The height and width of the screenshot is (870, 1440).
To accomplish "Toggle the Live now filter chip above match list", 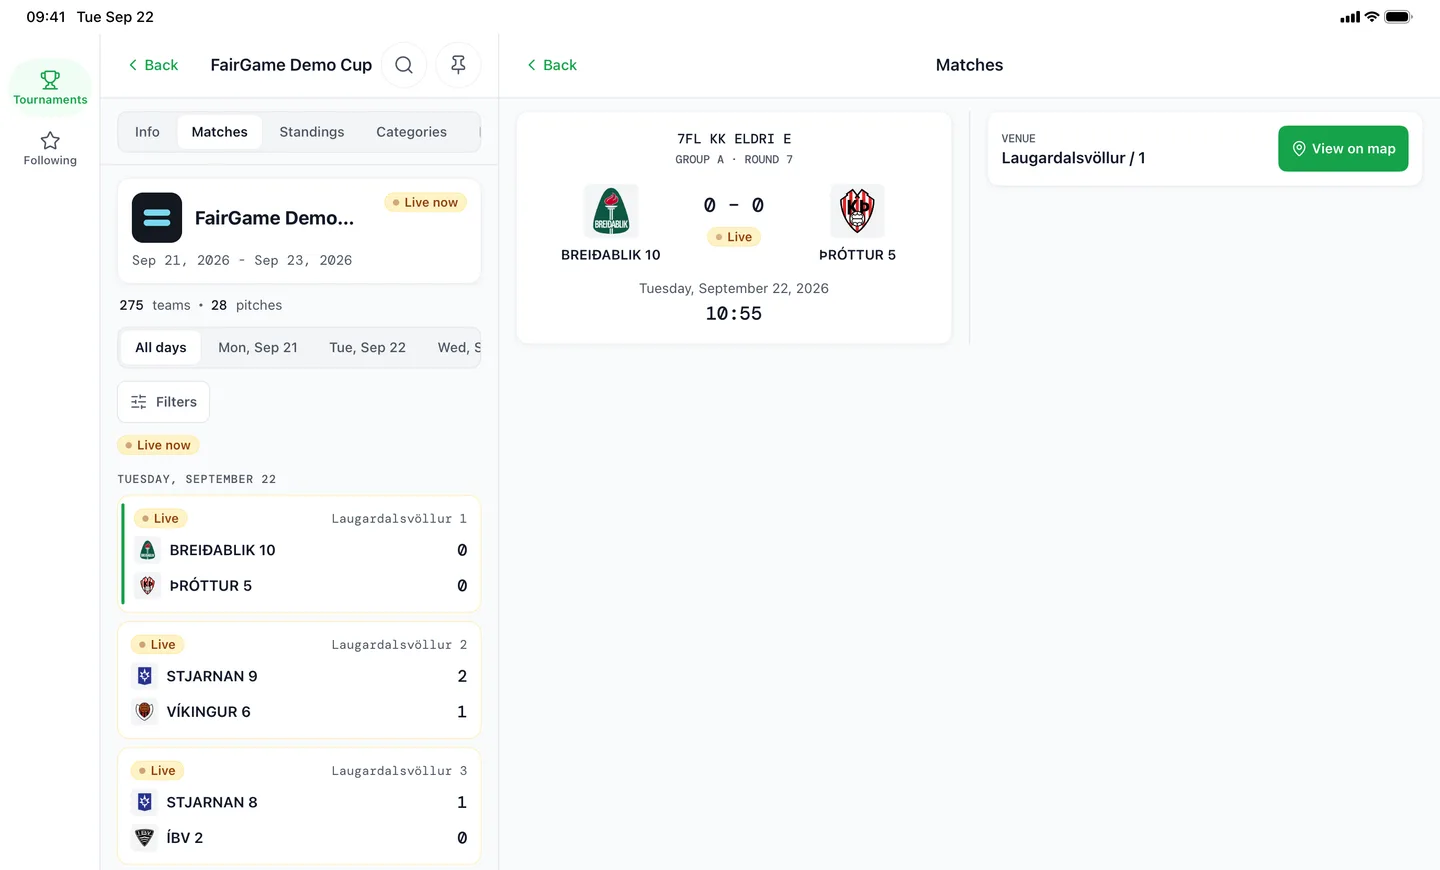I will [158, 445].
